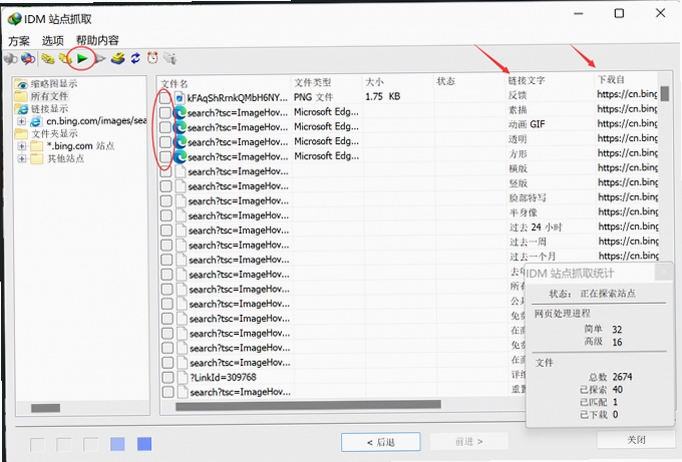
Task: Check the box for ?LinkId=309768
Action: [167, 377]
